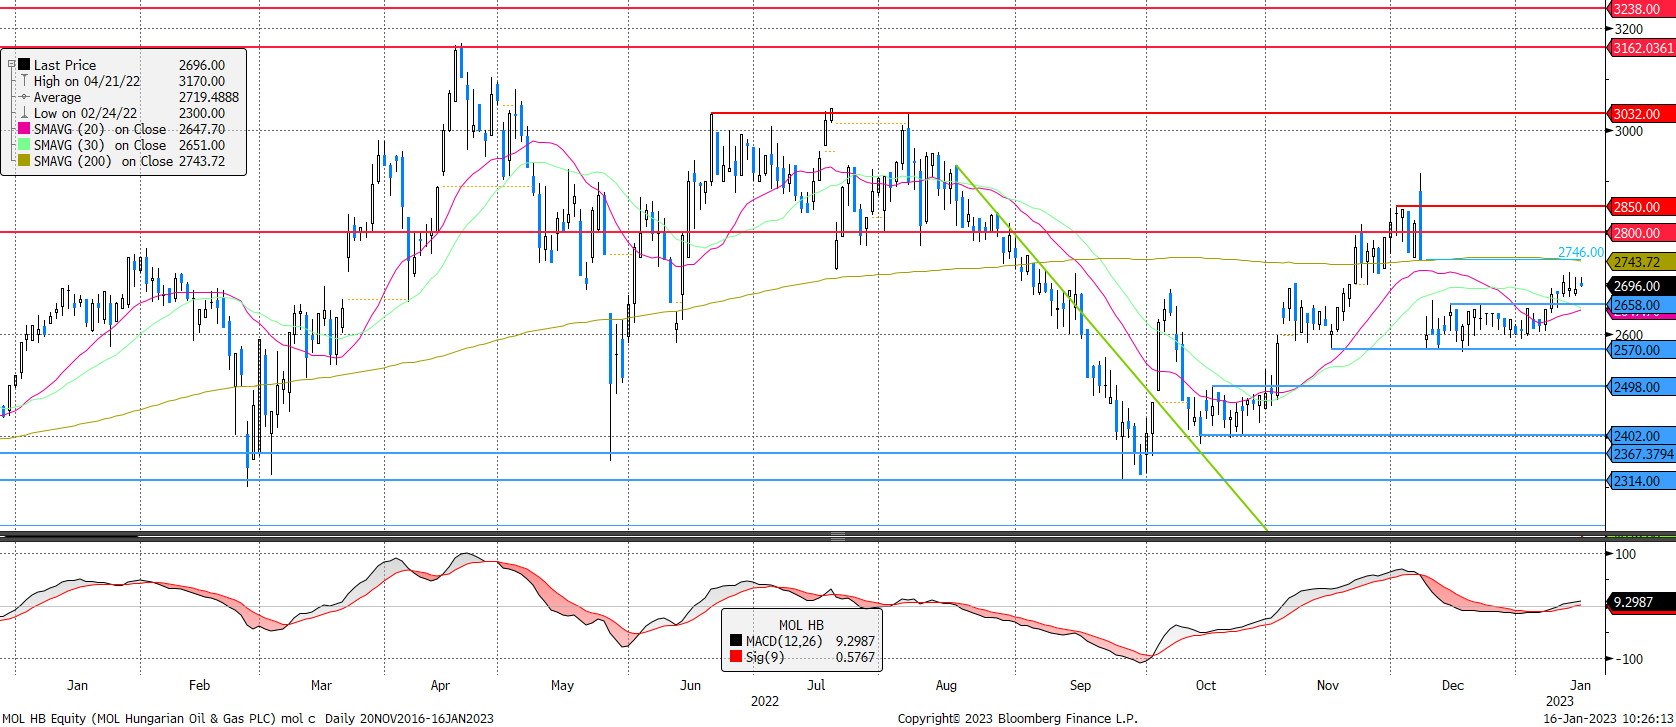The height and width of the screenshot is (727, 1676).
Task: Click the 3238.00 red price level tag
Action: click(x=1640, y=9)
